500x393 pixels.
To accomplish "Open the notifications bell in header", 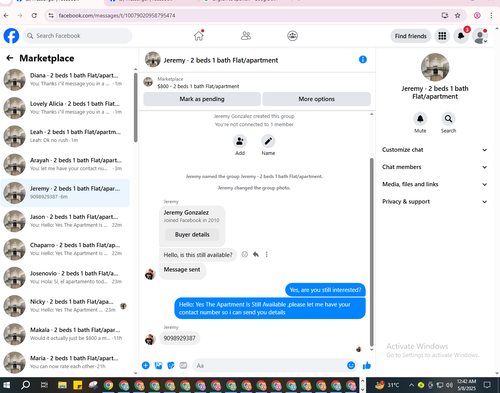I will point(461,36).
